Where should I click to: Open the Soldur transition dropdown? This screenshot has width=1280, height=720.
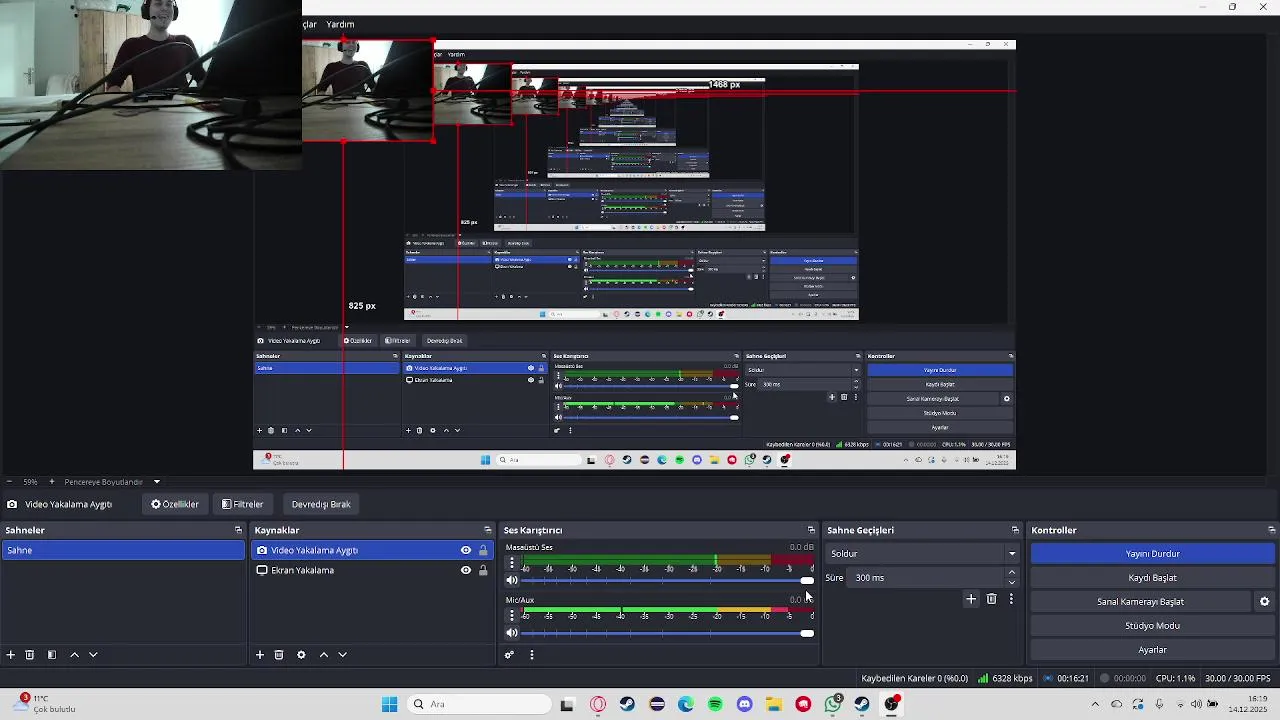pyautogui.click(x=922, y=554)
